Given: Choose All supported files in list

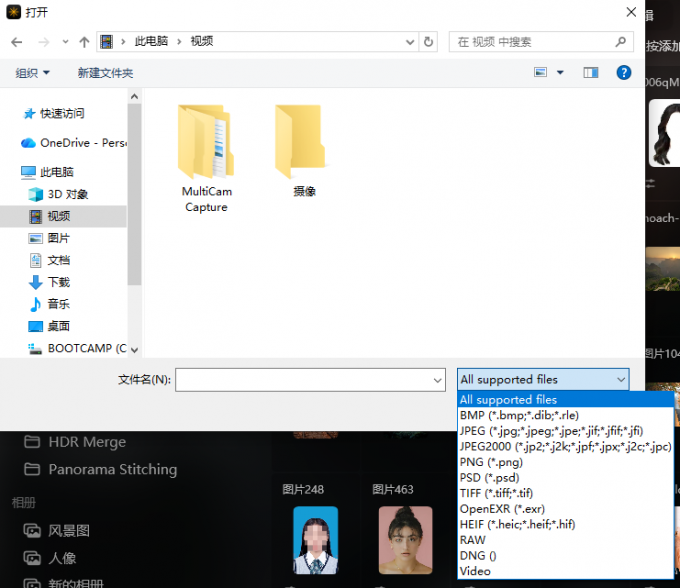Looking at the screenshot, I should click(x=566, y=399).
